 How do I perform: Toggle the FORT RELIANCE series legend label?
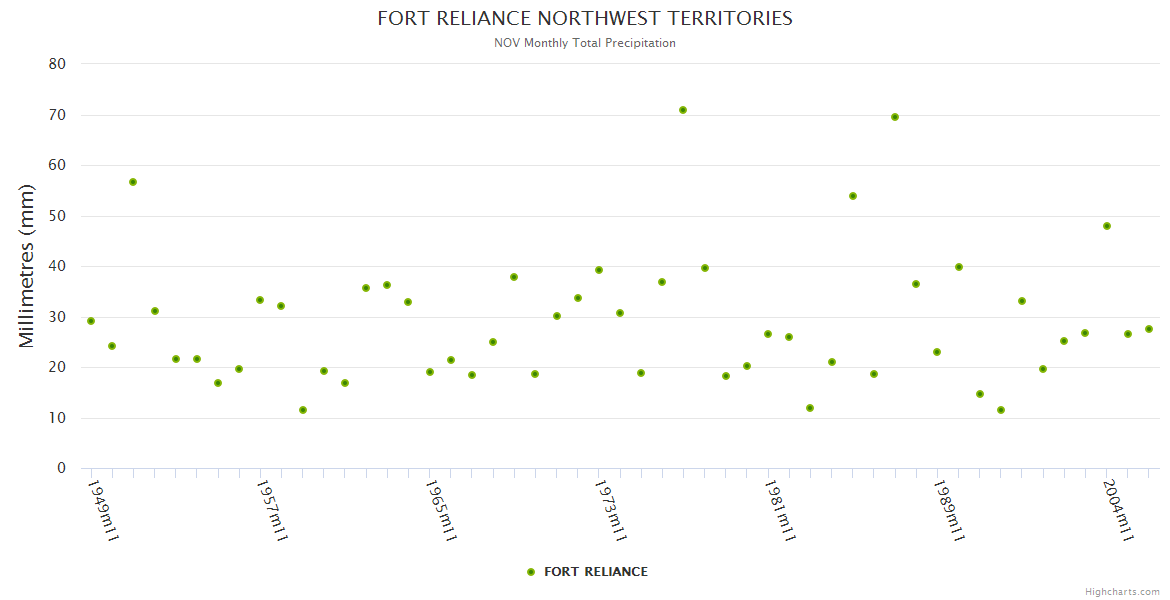pos(595,572)
